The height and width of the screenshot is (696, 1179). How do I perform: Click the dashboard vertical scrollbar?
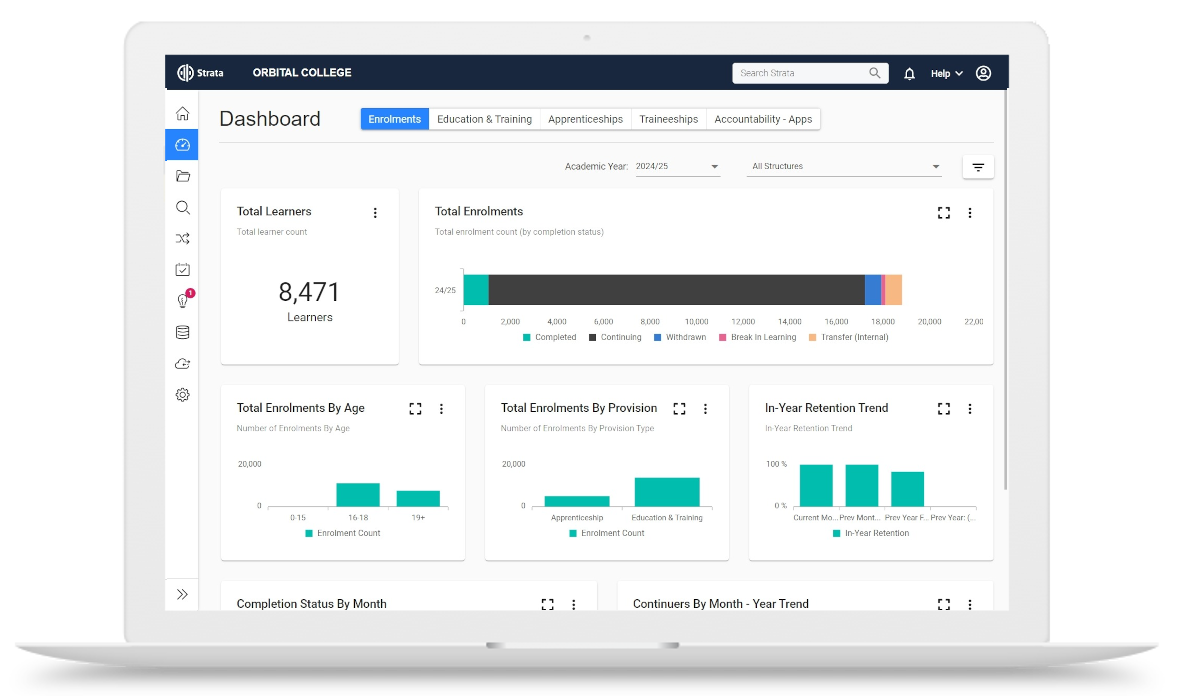point(1005,292)
